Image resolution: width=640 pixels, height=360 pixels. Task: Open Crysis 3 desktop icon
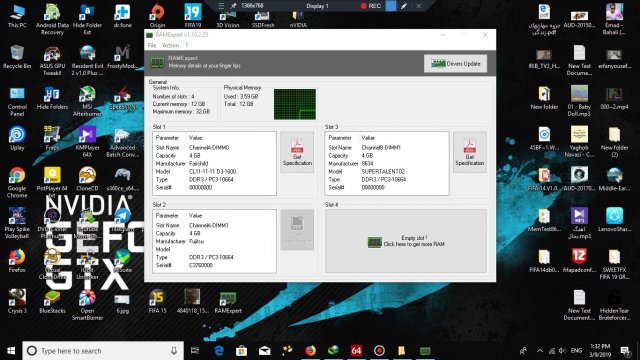17,302
